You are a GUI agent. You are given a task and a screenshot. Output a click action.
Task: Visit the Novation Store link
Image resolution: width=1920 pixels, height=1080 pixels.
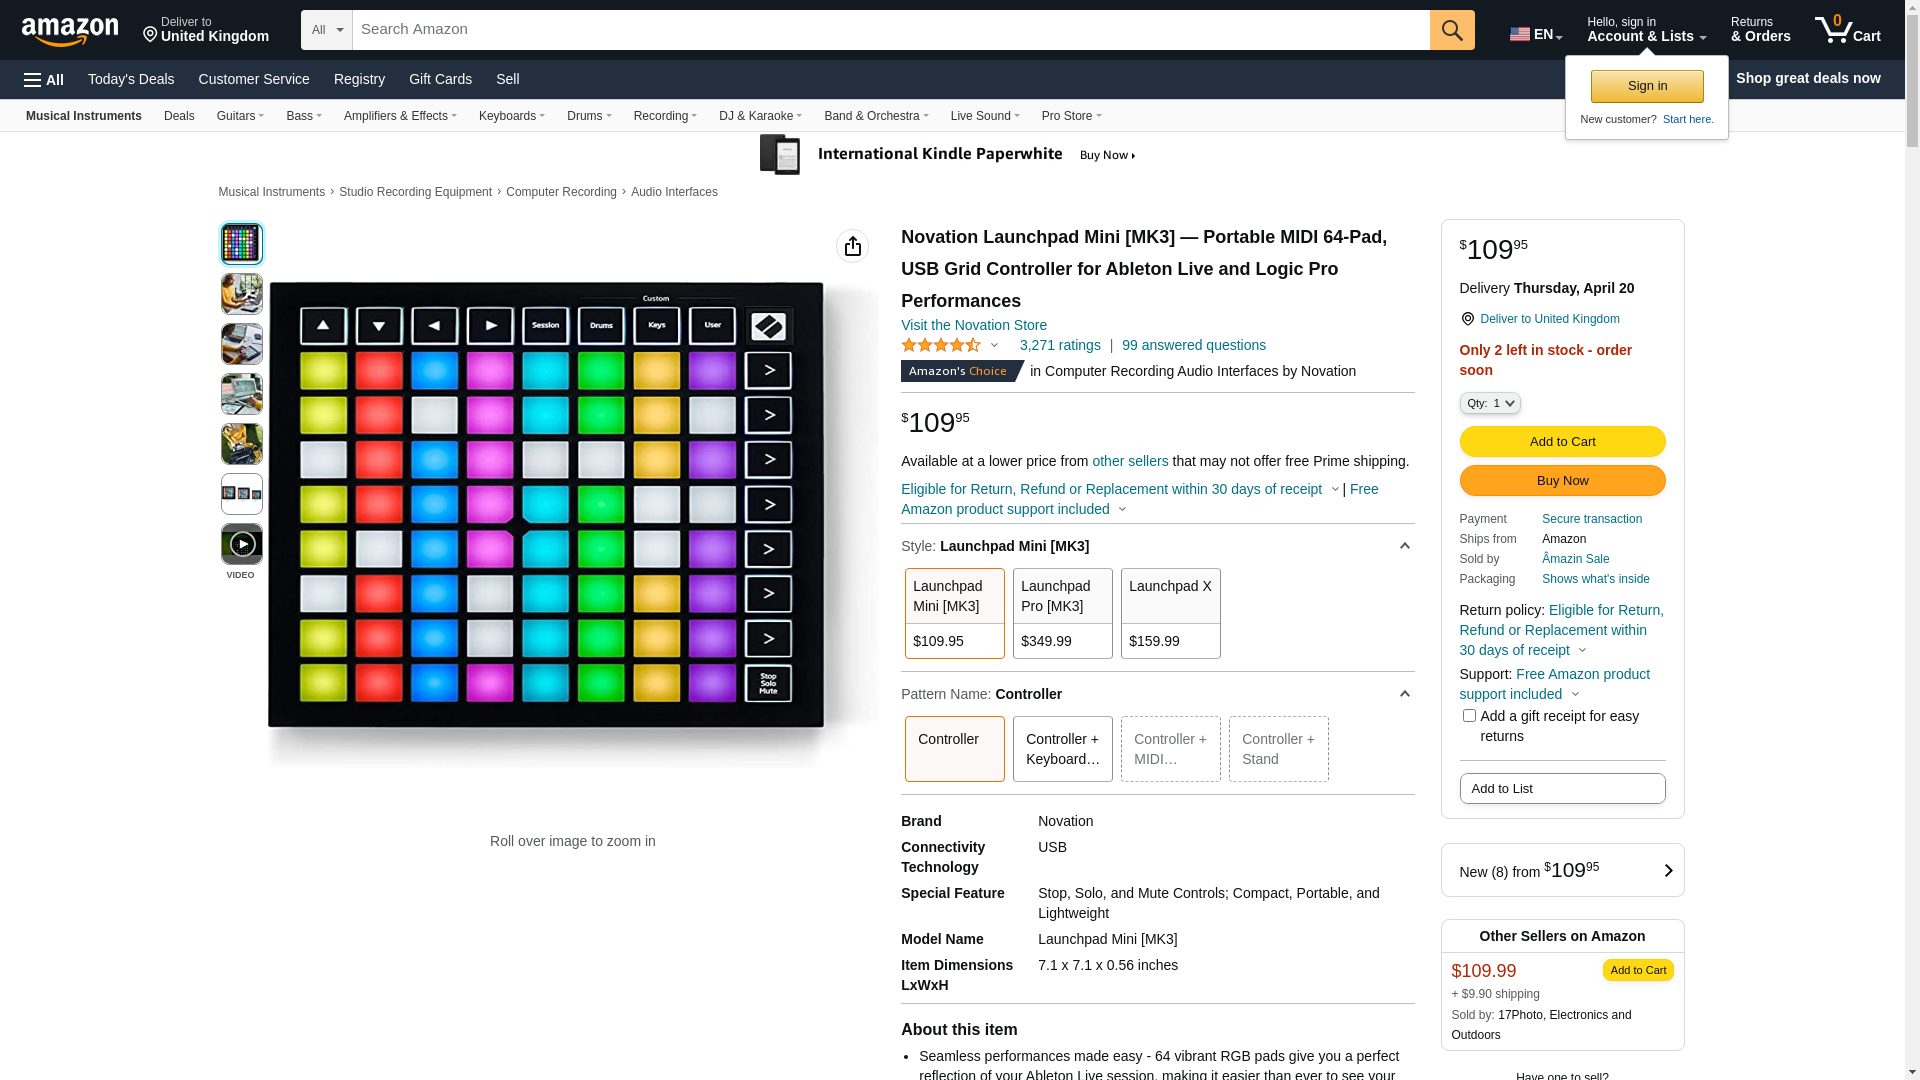tap(974, 325)
